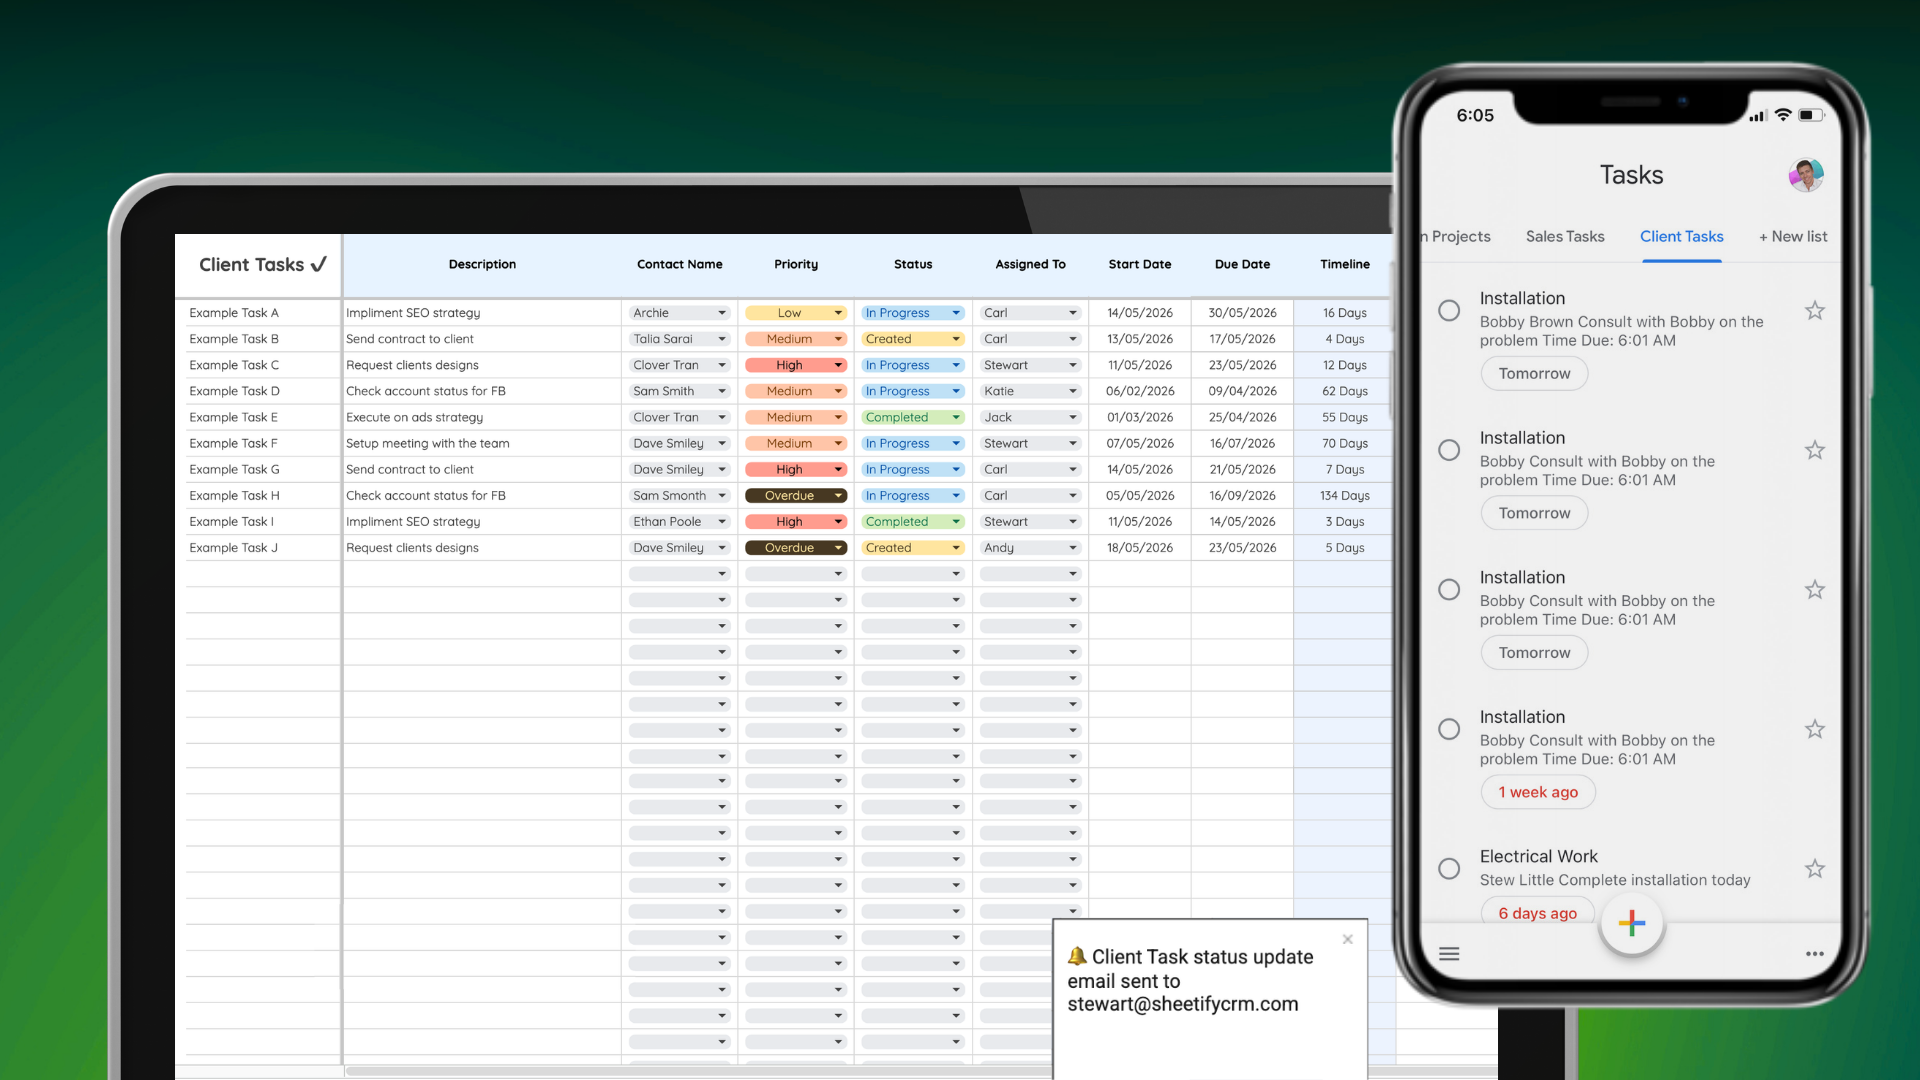Open Contact Name dropdown showing Clover Tran in Task C
Screen dimensions: 1920x1080
coord(679,365)
